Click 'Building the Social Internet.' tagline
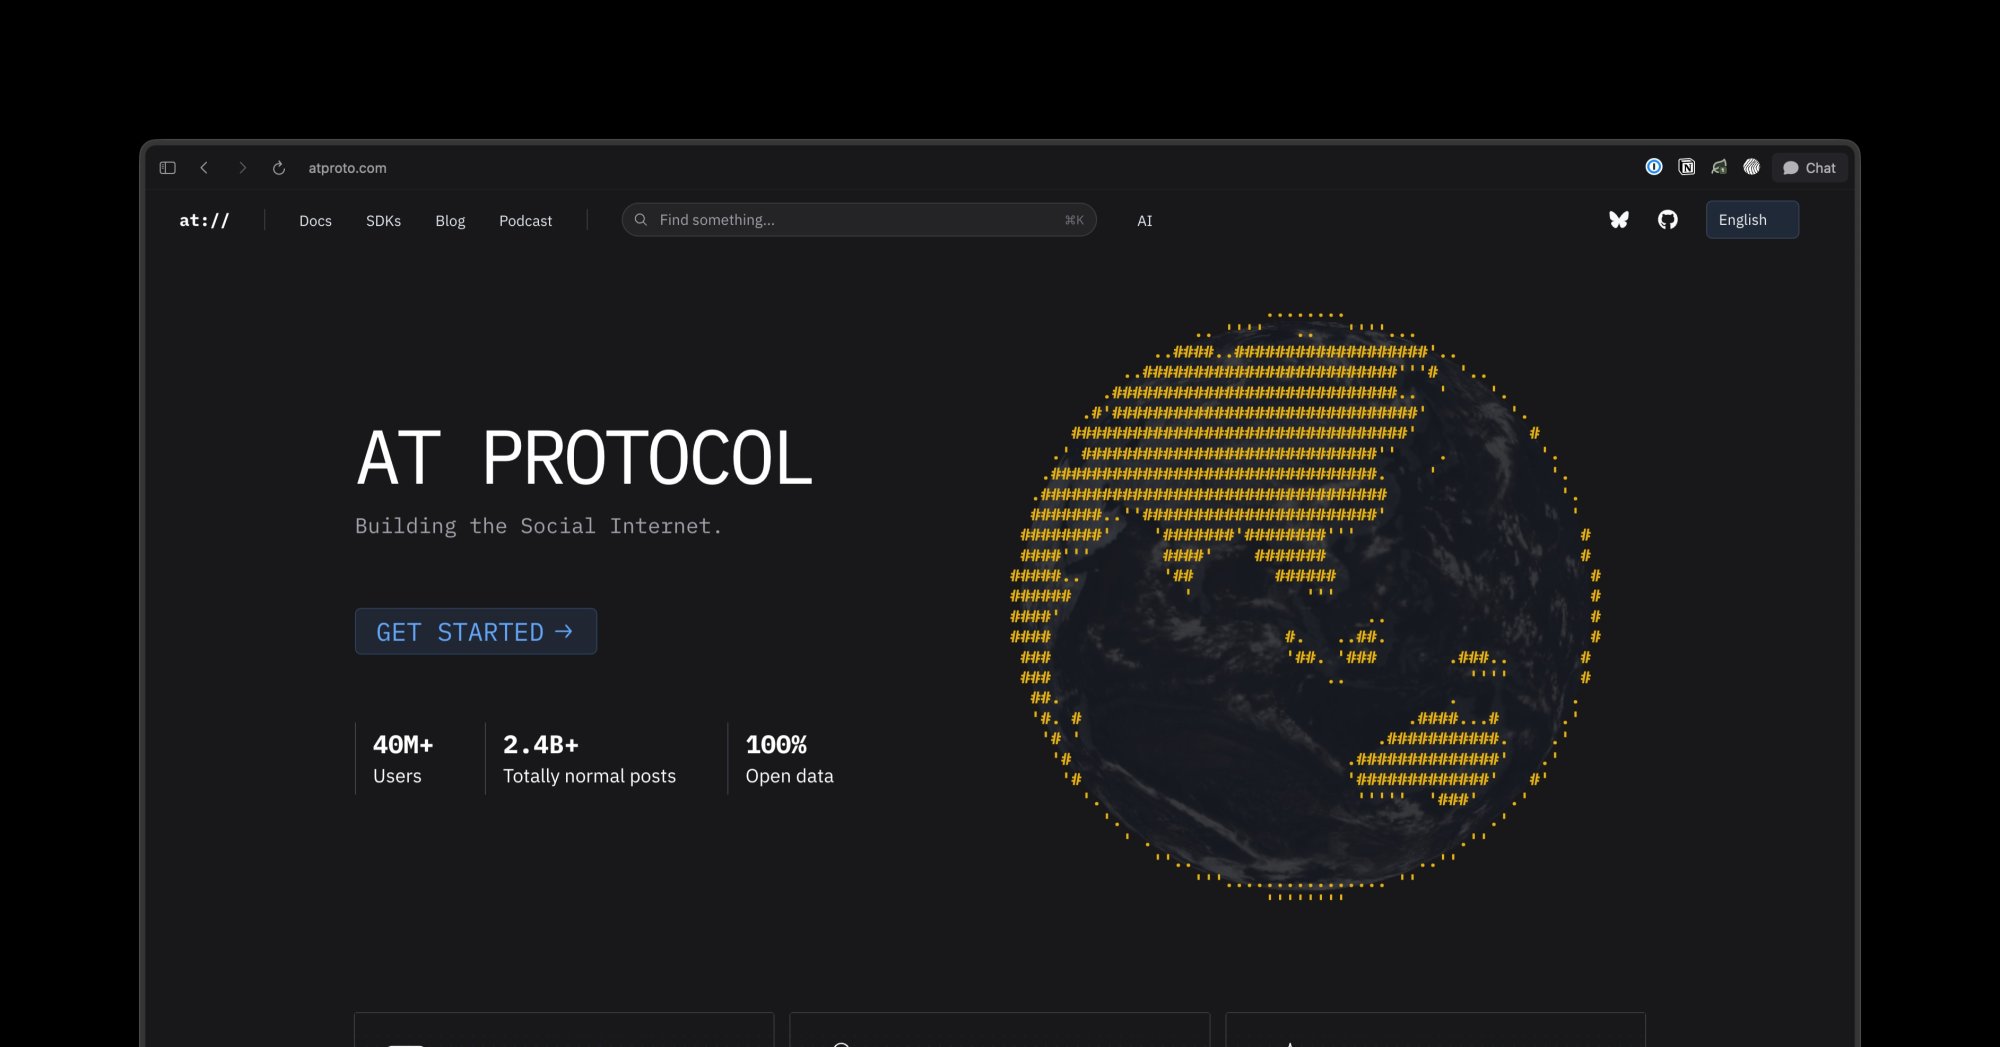The height and width of the screenshot is (1047, 2000). [x=538, y=526]
